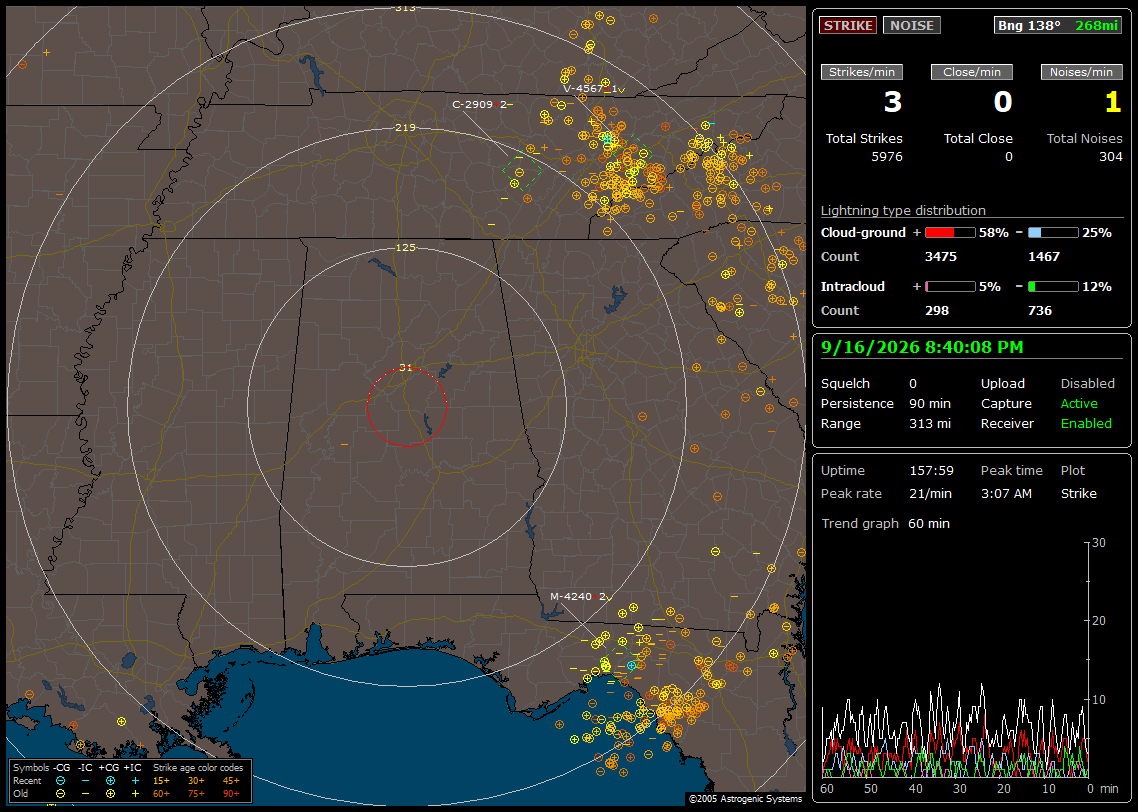The width and height of the screenshot is (1138, 812).
Task: Click the red center range circle
Action: tap(406, 407)
